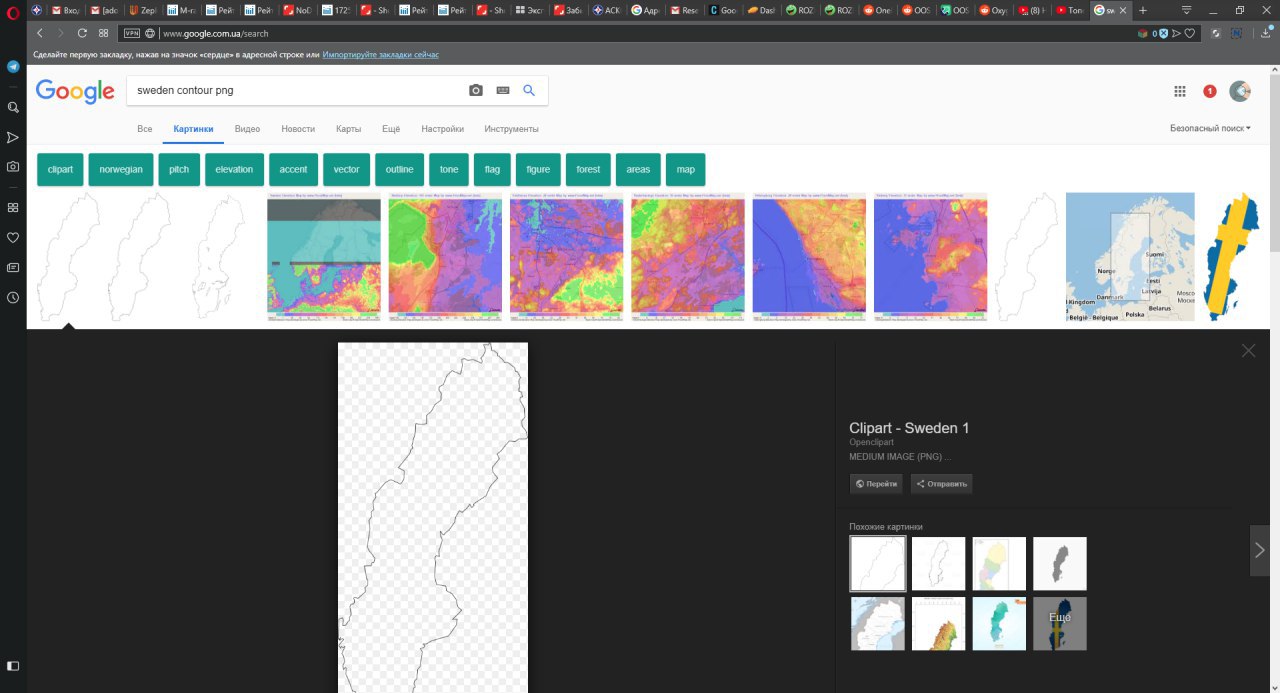Switch to the Новости tab
This screenshot has height=693, width=1280.
click(x=298, y=129)
